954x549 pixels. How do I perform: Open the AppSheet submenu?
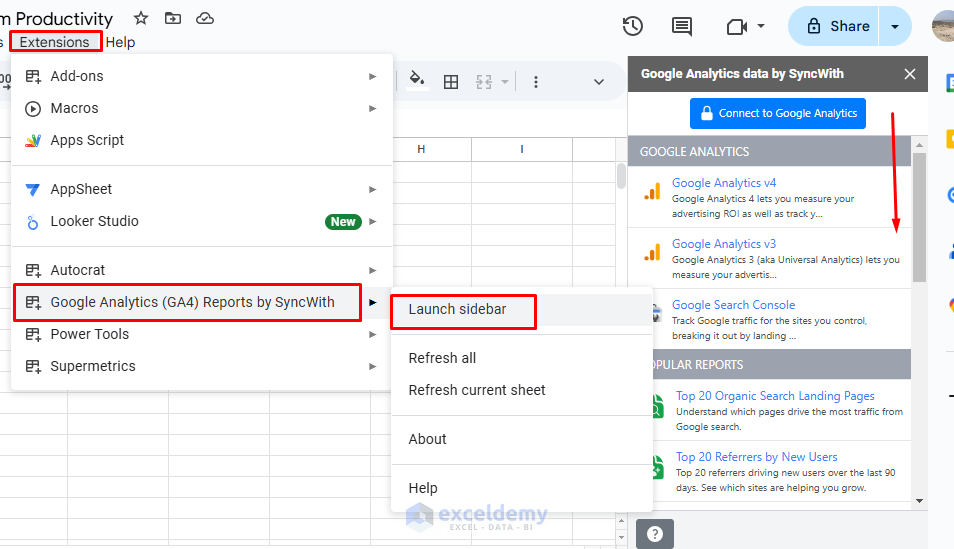(x=201, y=189)
